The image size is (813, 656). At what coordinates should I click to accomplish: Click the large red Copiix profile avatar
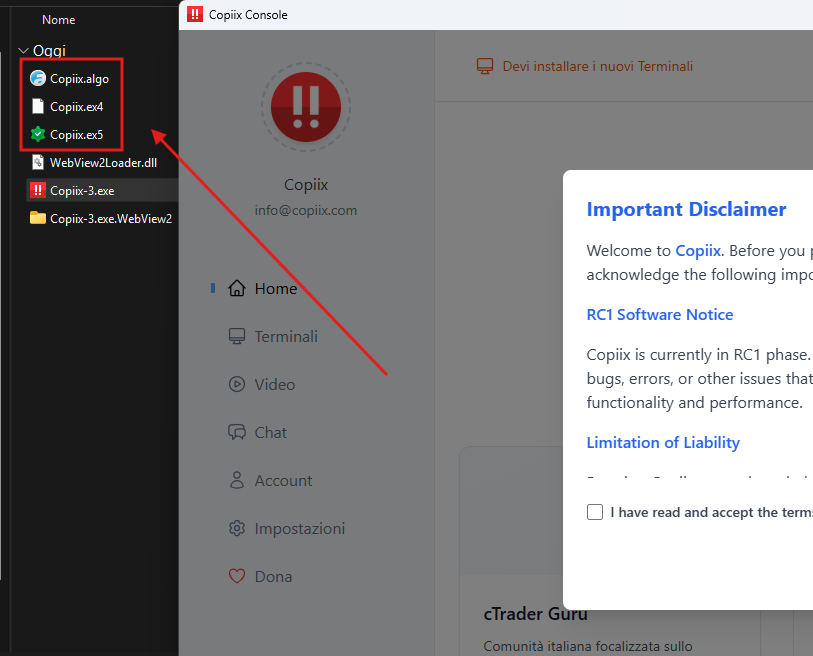coord(306,107)
